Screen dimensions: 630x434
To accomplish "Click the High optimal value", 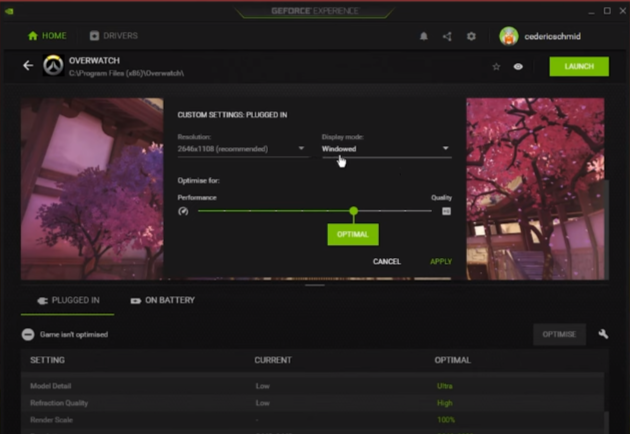I will [x=444, y=403].
